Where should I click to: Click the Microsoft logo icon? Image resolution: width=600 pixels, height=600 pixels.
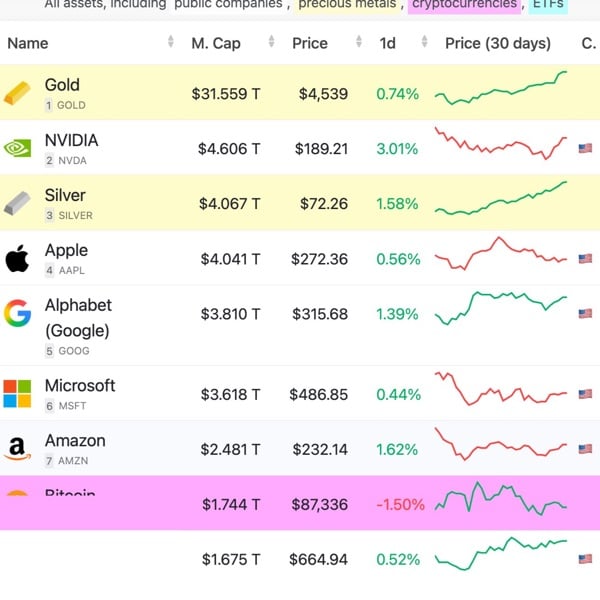pyautogui.click(x=17, y=393)
